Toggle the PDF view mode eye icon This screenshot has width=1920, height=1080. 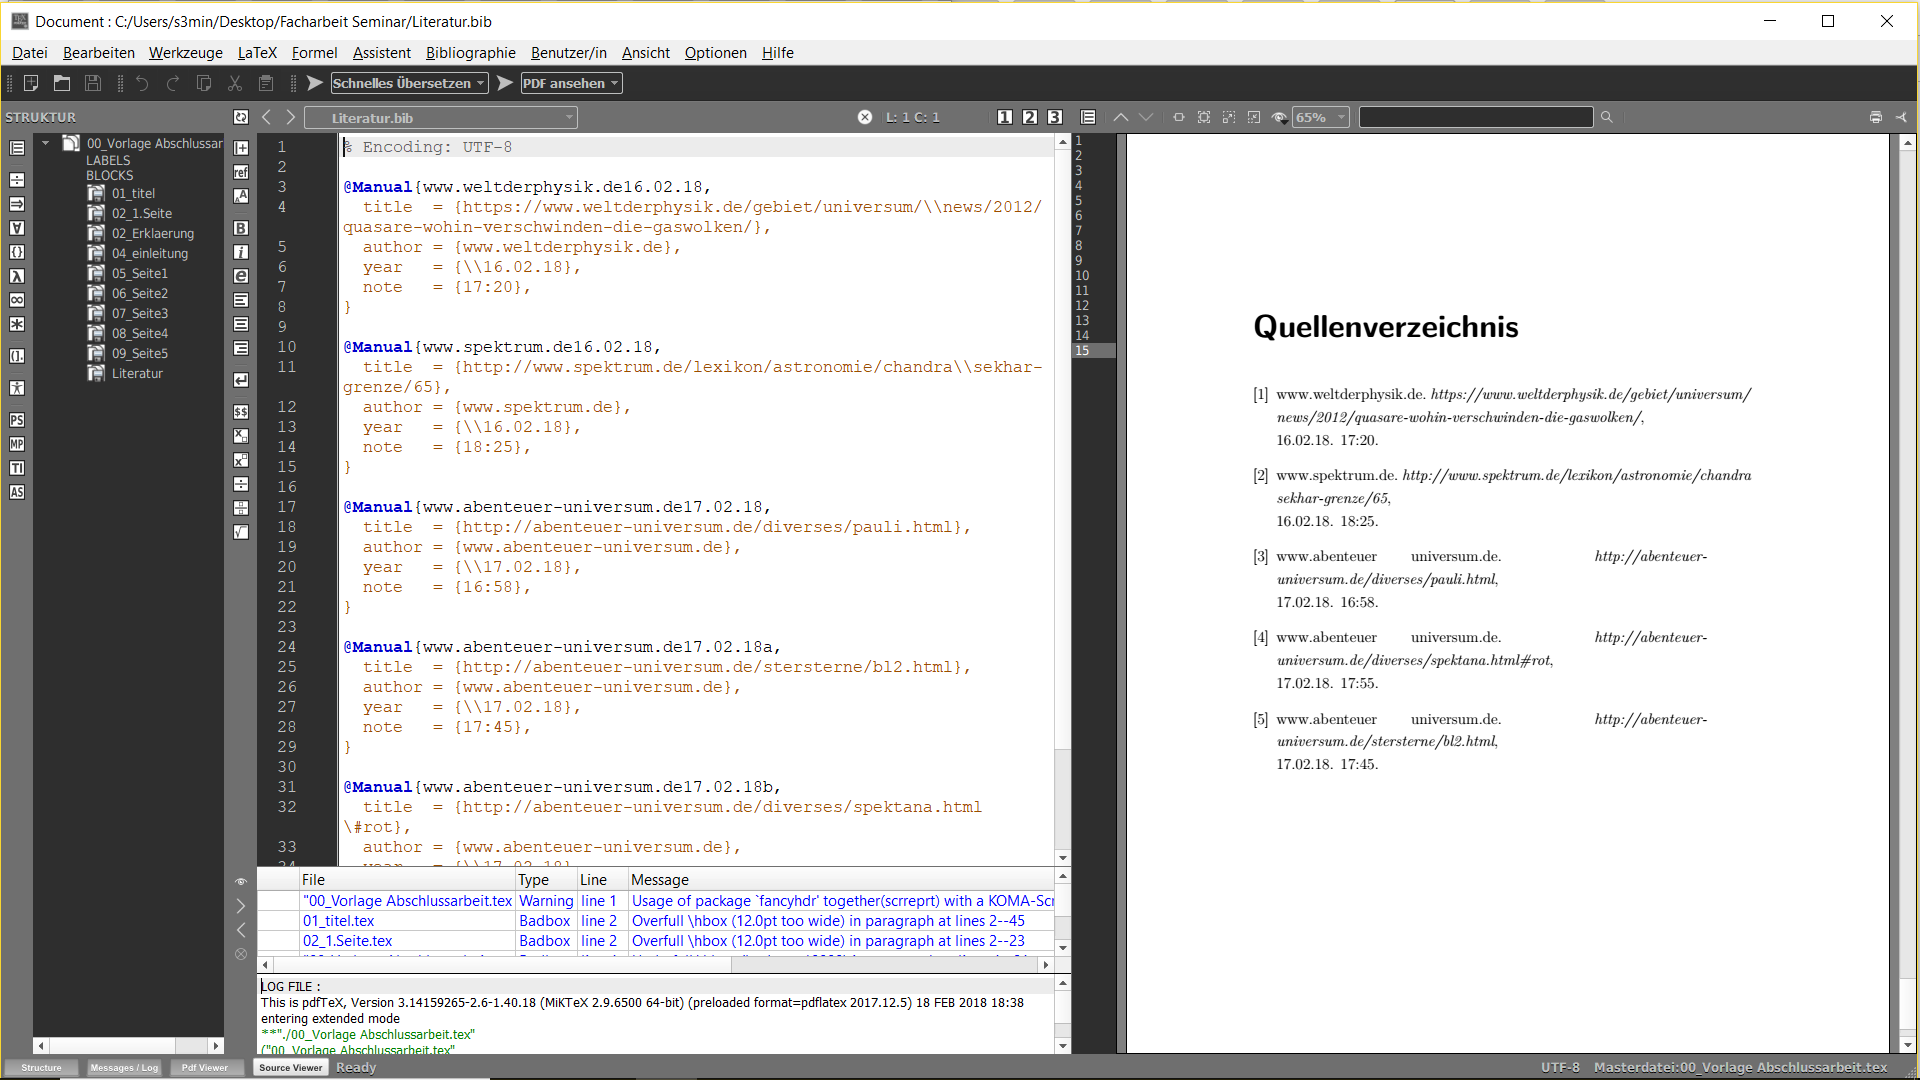(x=1279, y=117)
